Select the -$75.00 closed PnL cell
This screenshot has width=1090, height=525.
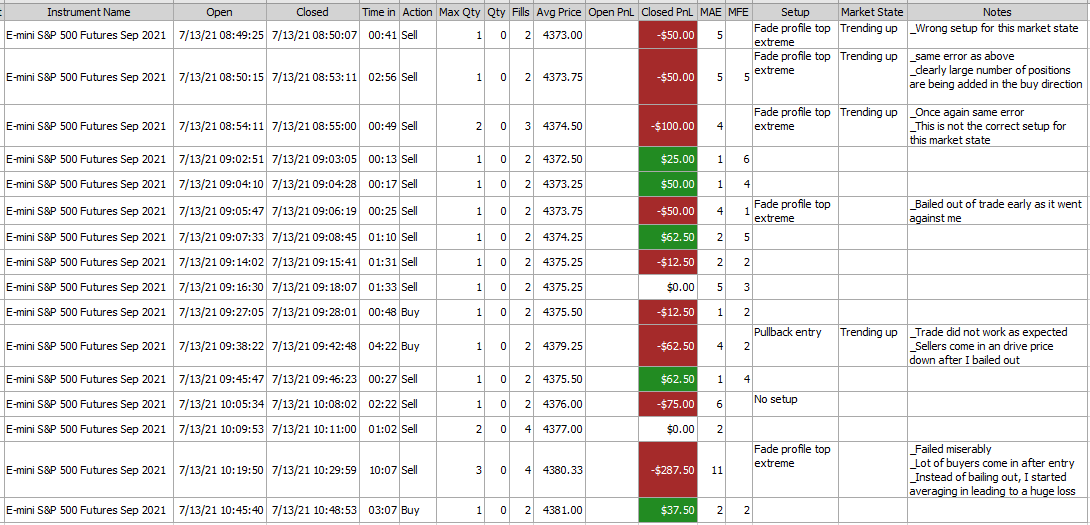click(667, 404)
